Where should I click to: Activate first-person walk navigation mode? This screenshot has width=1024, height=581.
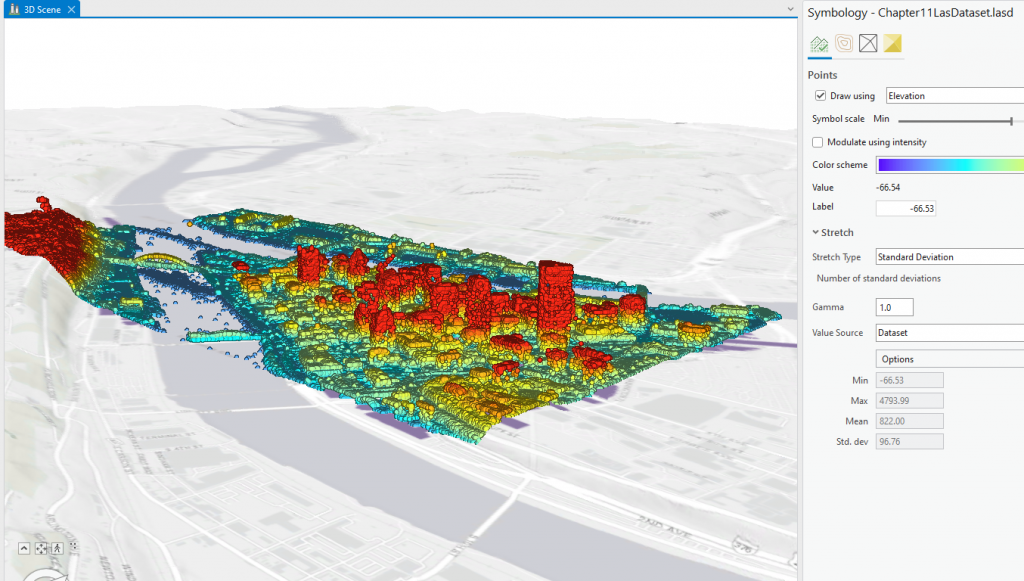(x=57, y=548)
